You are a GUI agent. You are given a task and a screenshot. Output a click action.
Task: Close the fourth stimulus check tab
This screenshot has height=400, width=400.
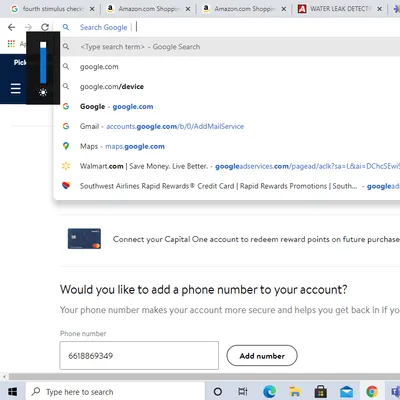pyautogui.click(x=92, y=9)
